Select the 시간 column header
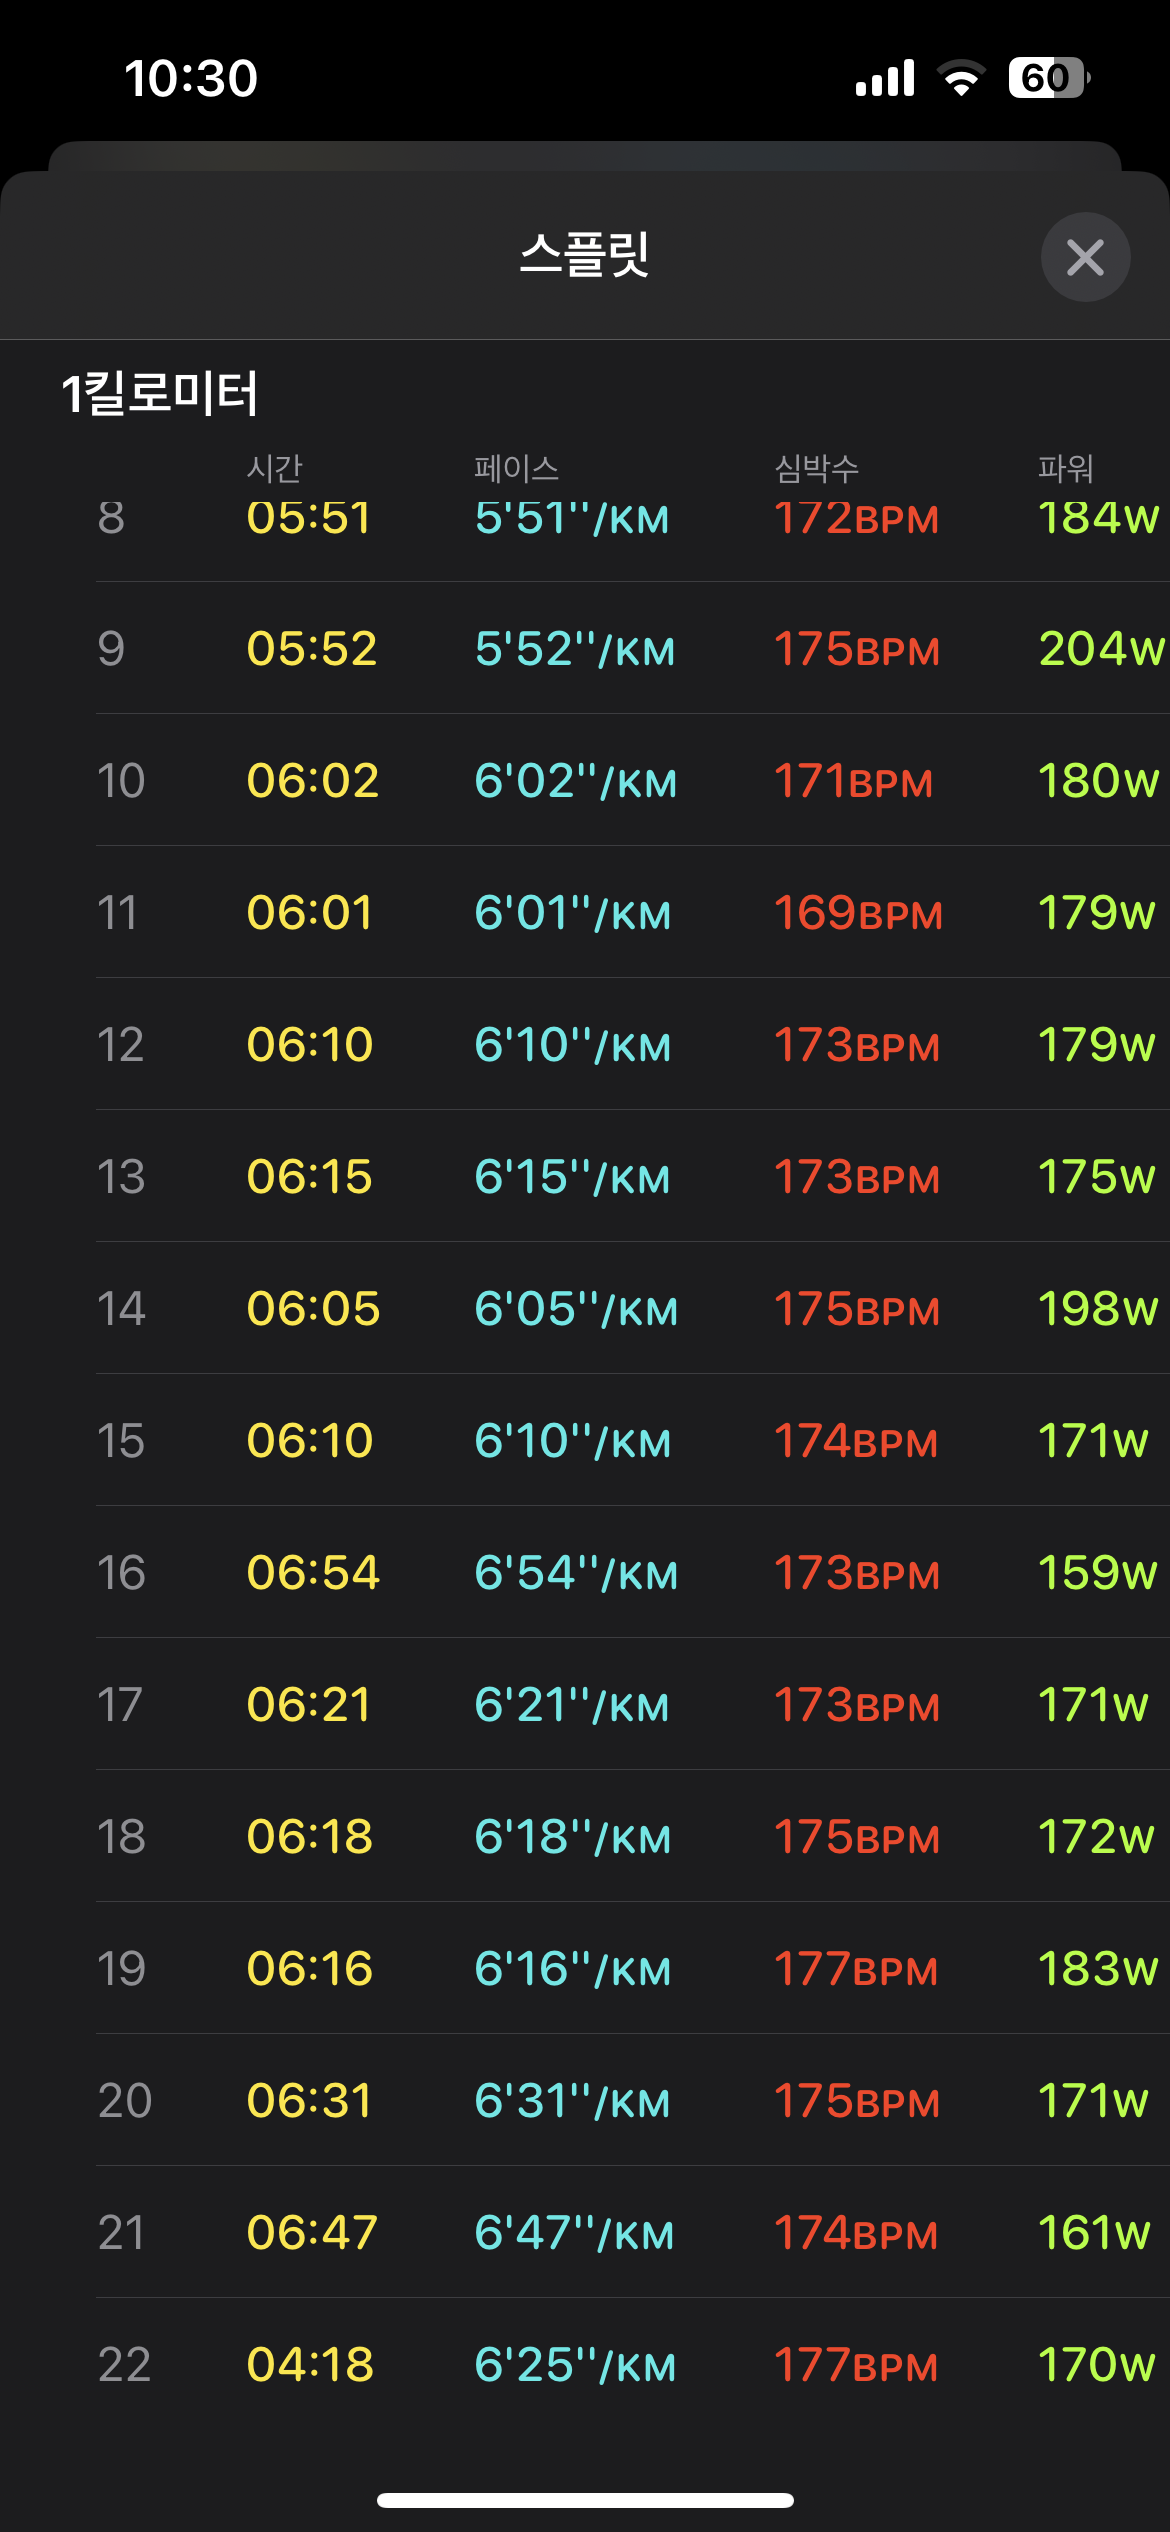Image resolution: width=1170 pixels, height=2532 pixels. 275,468
